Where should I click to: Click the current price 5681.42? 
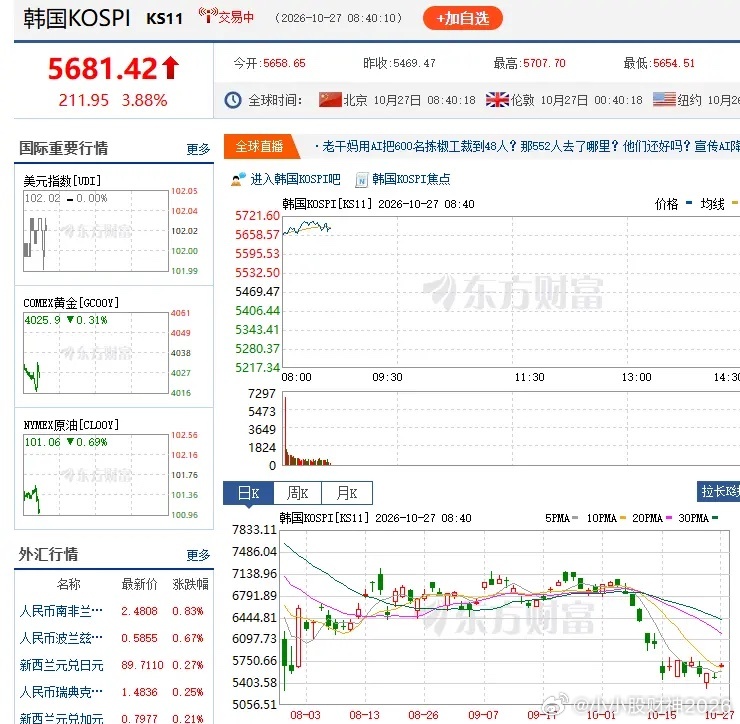coord(102,68)
